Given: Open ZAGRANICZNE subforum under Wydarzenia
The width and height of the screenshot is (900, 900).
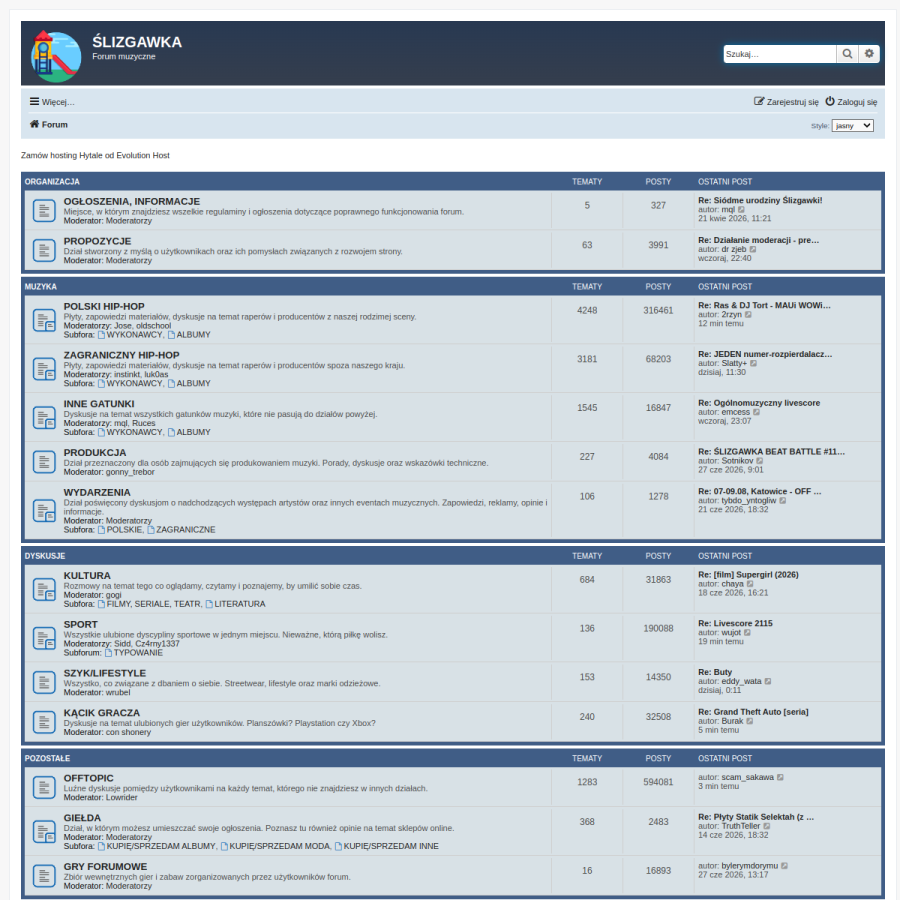Looking at the screenshot, I should coord(185,529).
